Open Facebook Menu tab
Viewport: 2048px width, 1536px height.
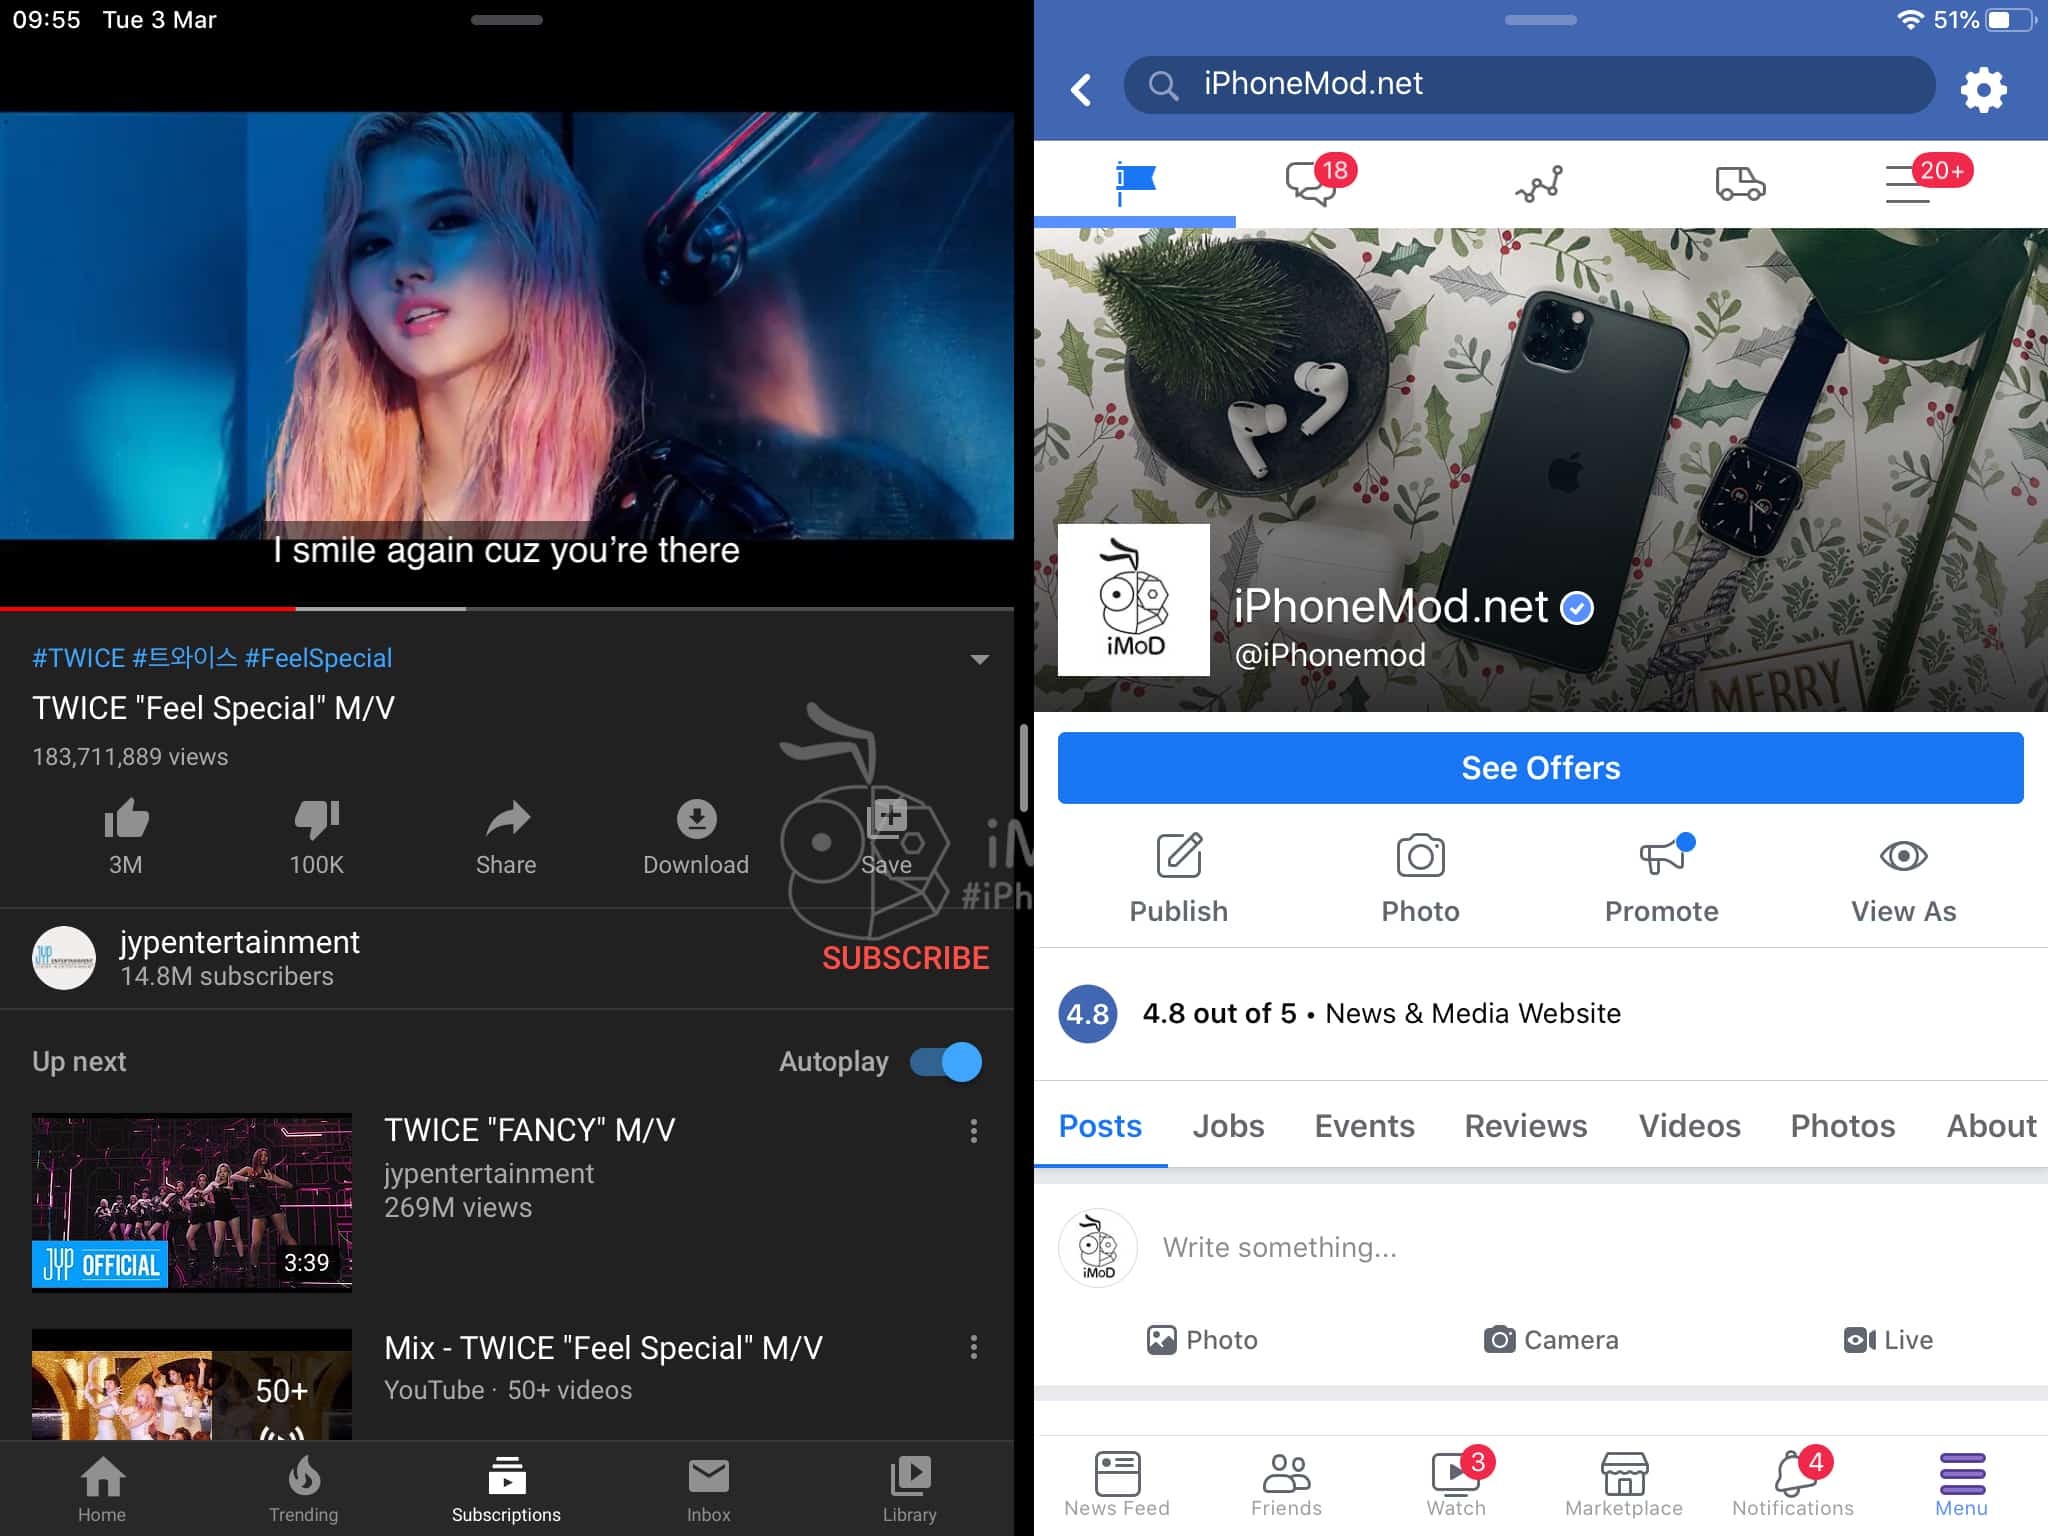point(1962,1485)
